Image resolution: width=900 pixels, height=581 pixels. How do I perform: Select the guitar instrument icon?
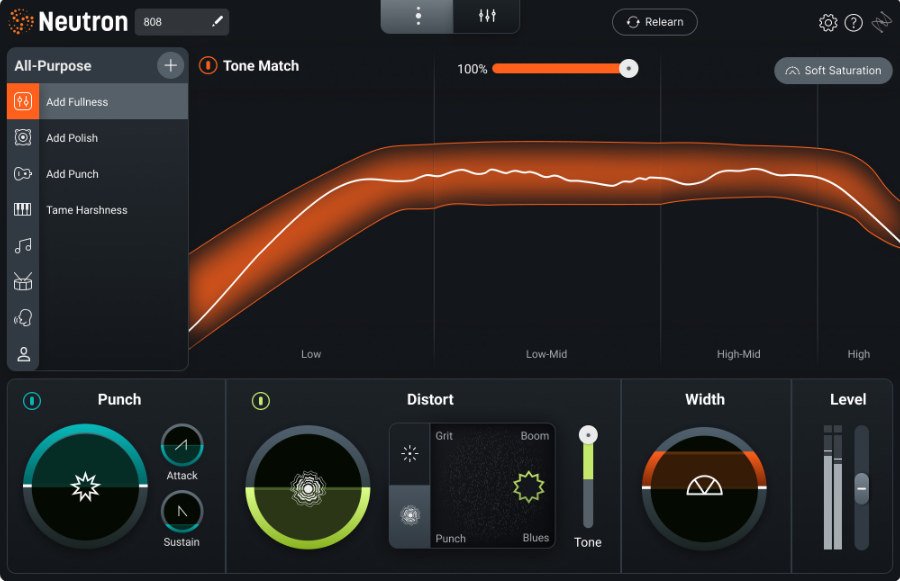click(23, 173)
